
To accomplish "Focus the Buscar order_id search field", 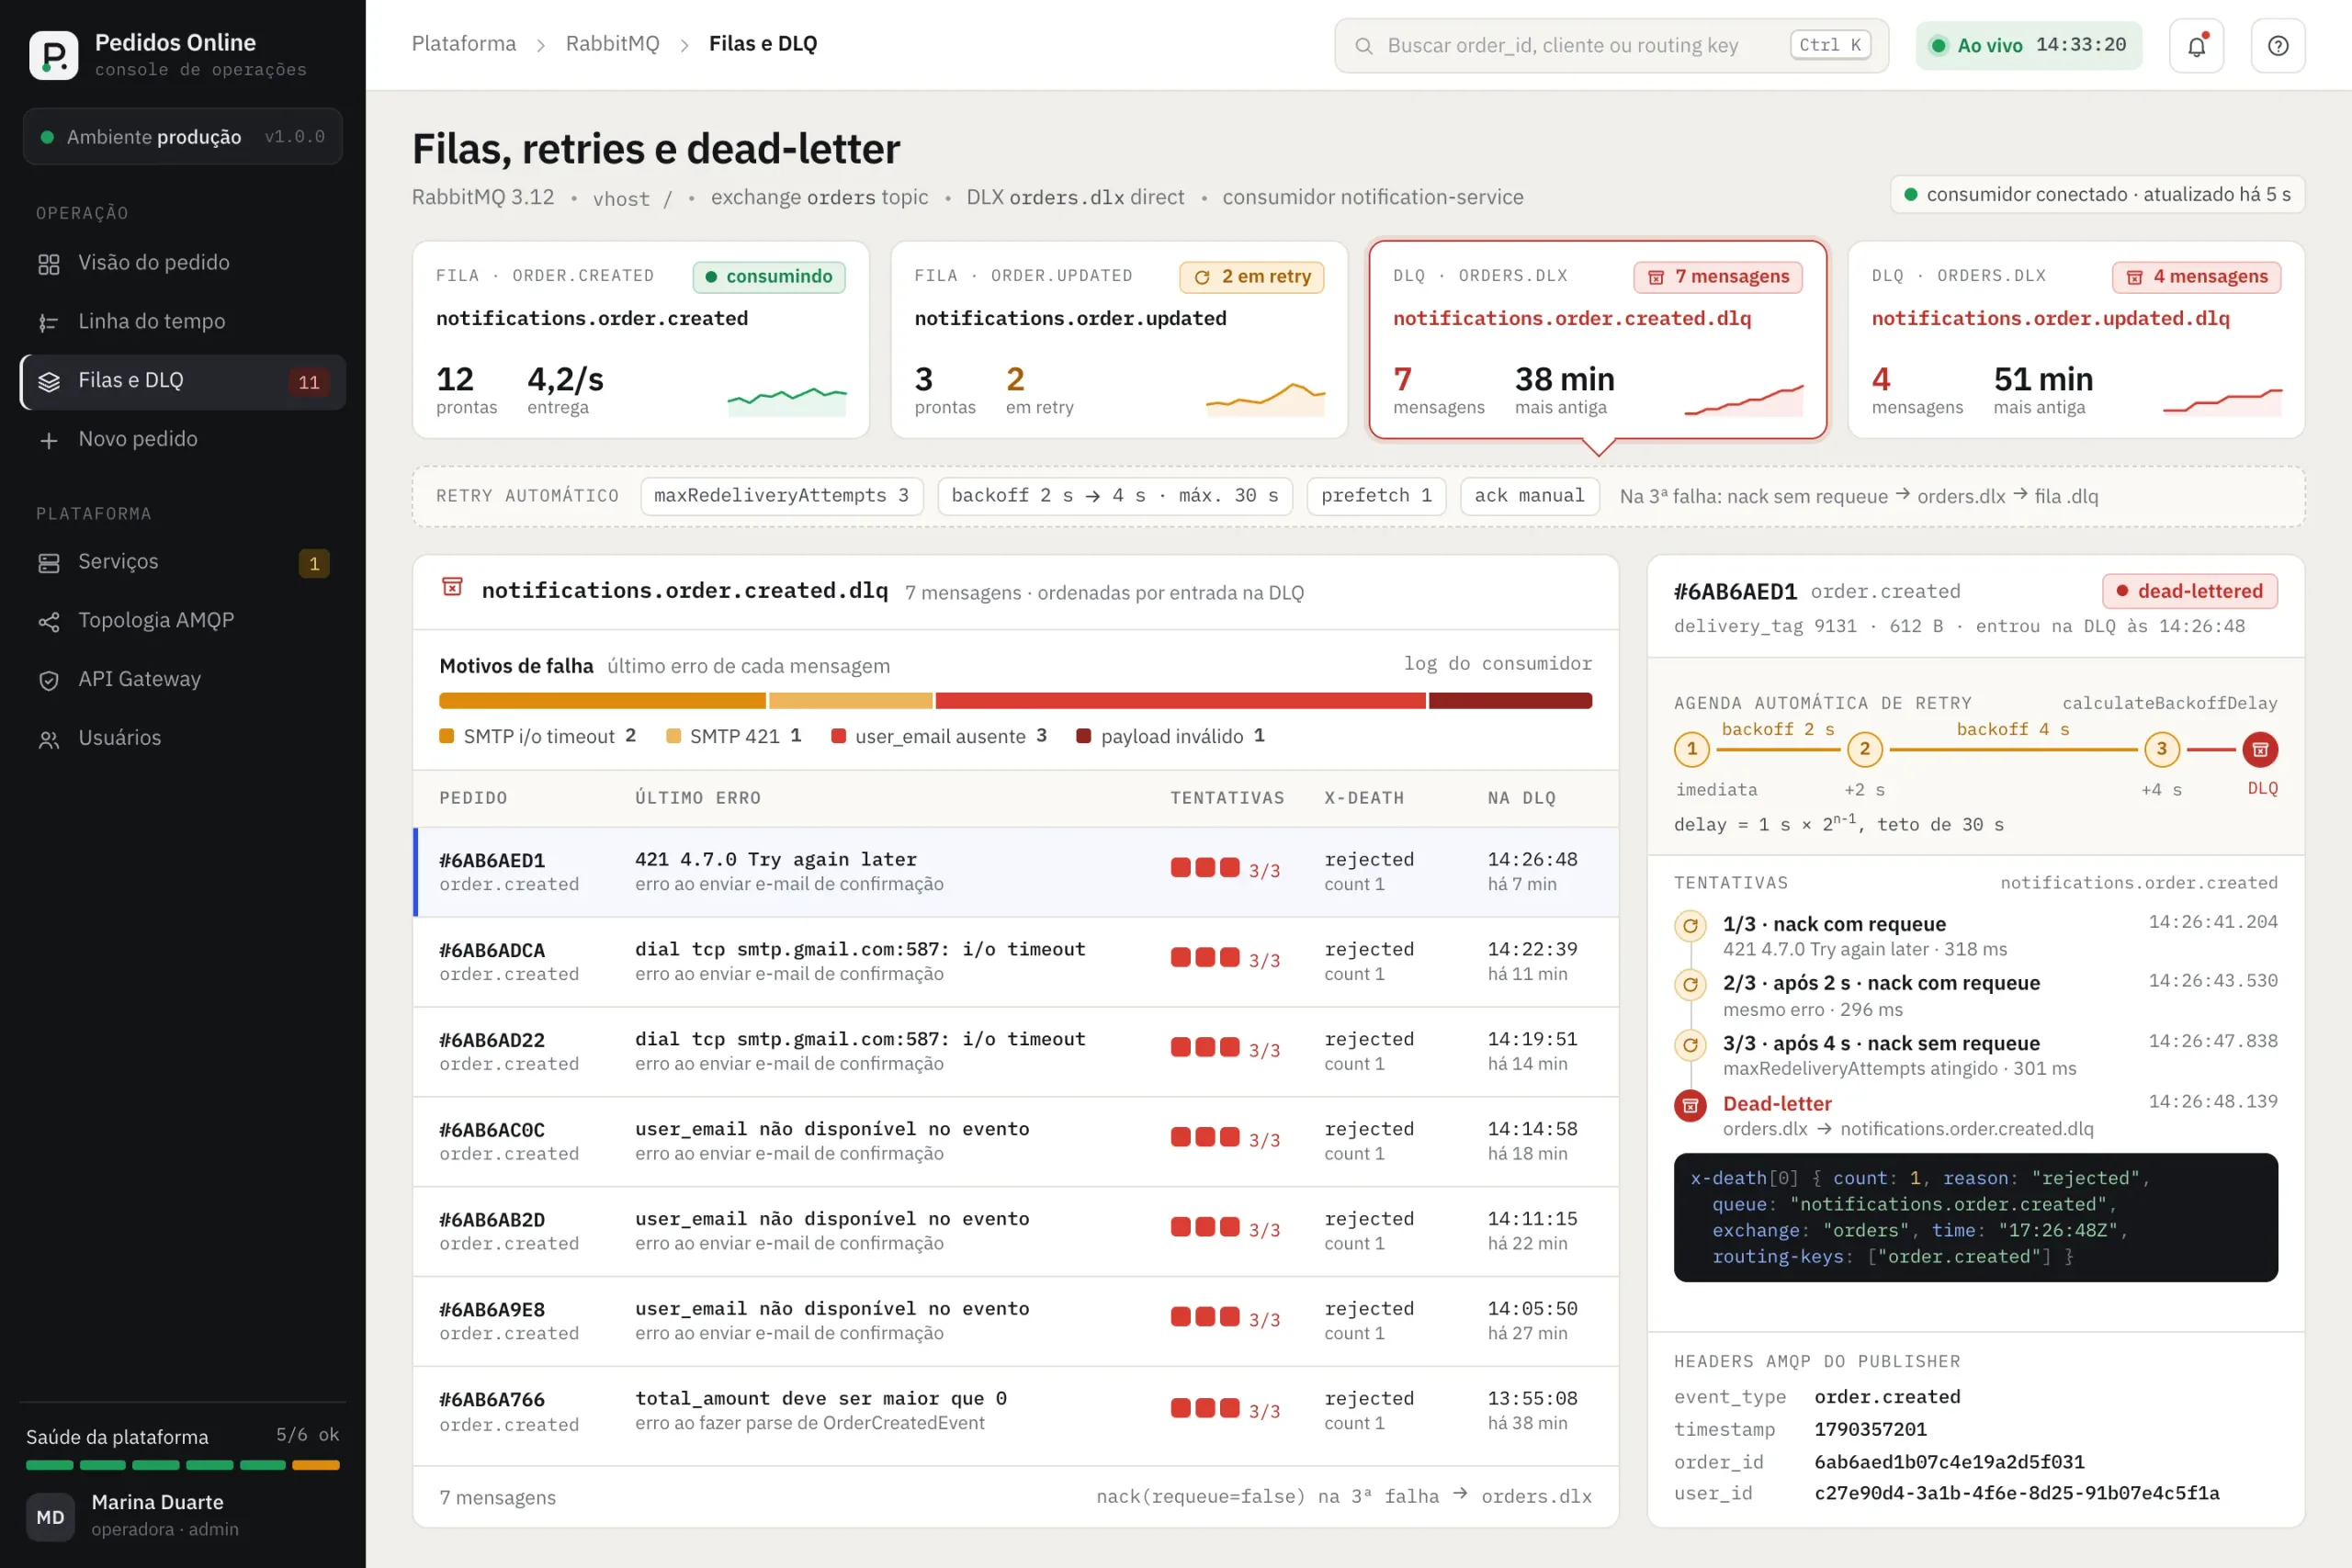I will click(1611, 45).
